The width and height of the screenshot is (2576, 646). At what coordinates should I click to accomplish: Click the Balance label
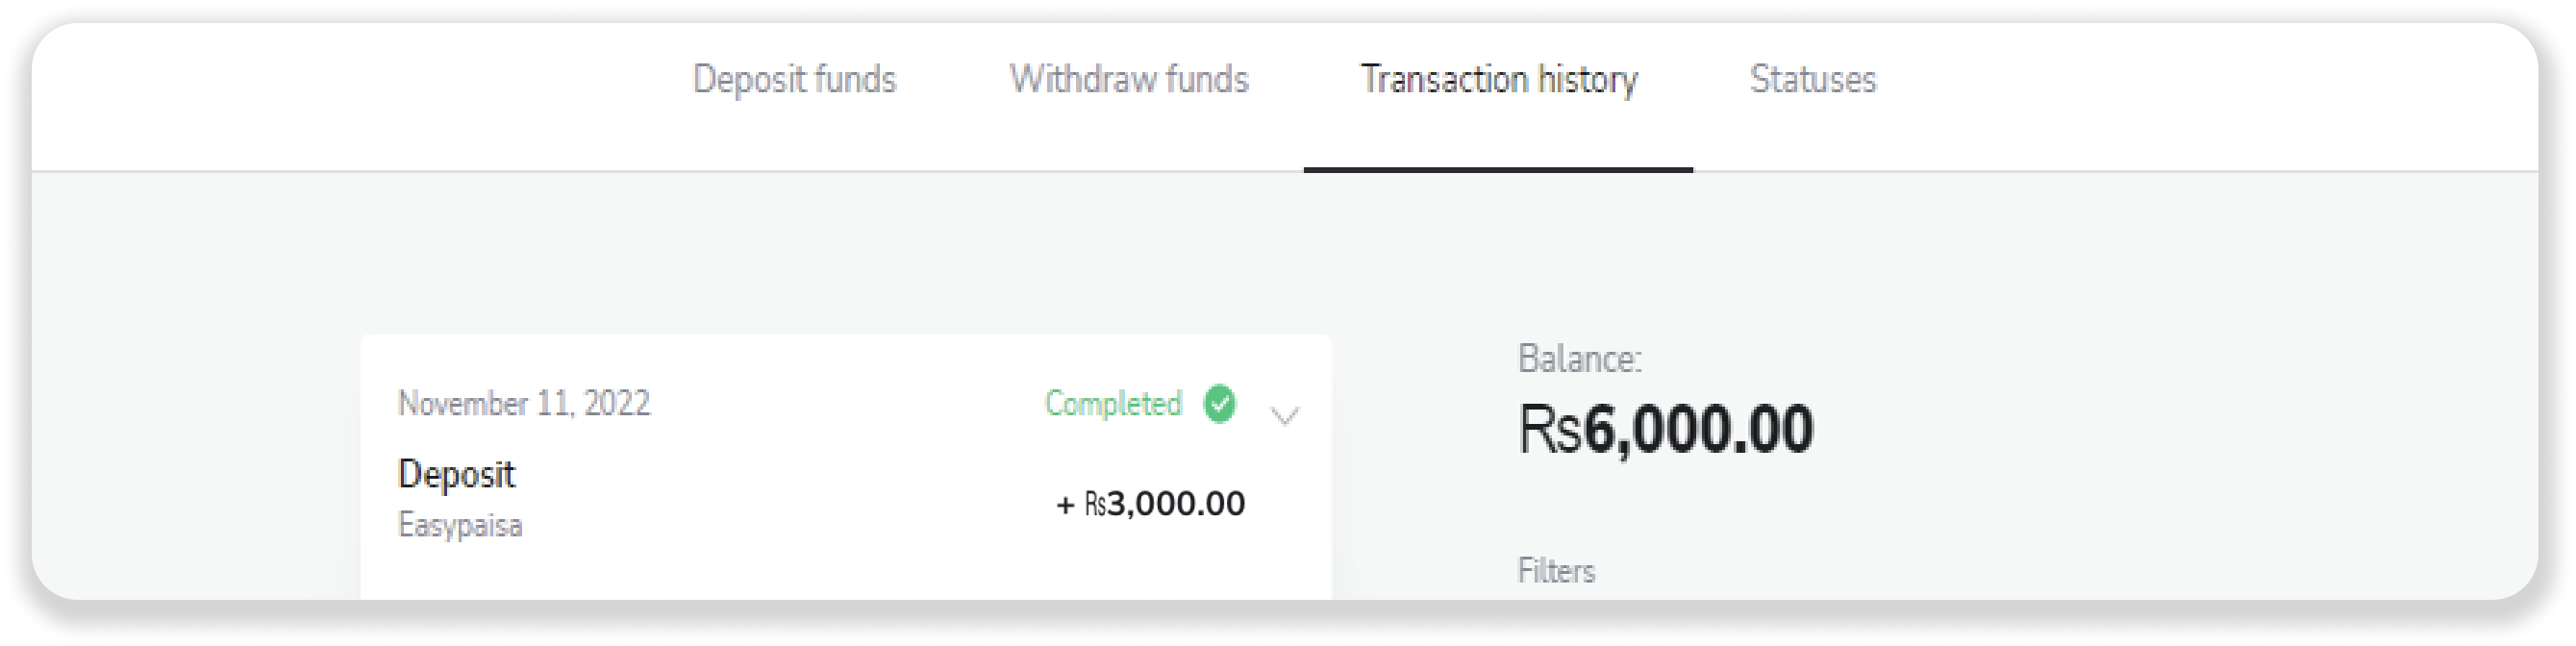click(1579, 359)
